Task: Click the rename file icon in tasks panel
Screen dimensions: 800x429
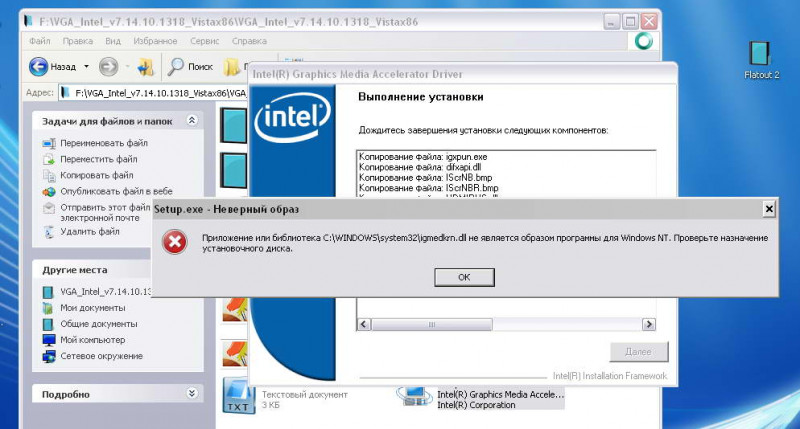Action: [x=49, y=143]
